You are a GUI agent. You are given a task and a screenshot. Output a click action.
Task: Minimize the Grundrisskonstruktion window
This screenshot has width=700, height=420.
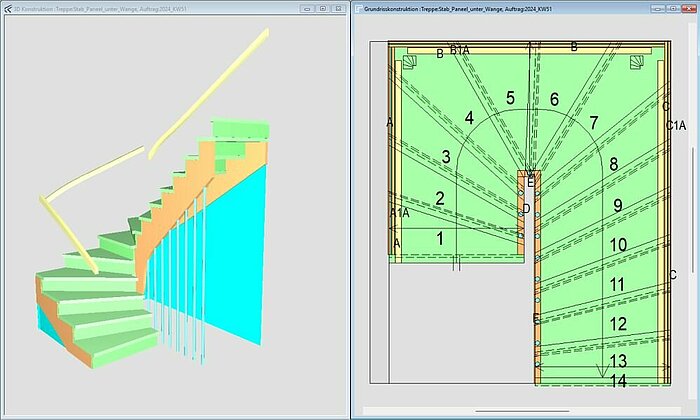point(656,8)
